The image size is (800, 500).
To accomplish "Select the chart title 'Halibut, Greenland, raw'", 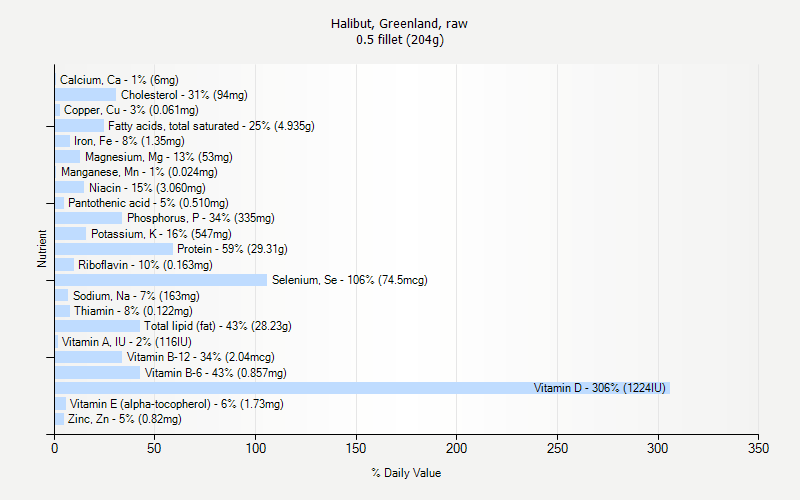I will tap(399, 24).
